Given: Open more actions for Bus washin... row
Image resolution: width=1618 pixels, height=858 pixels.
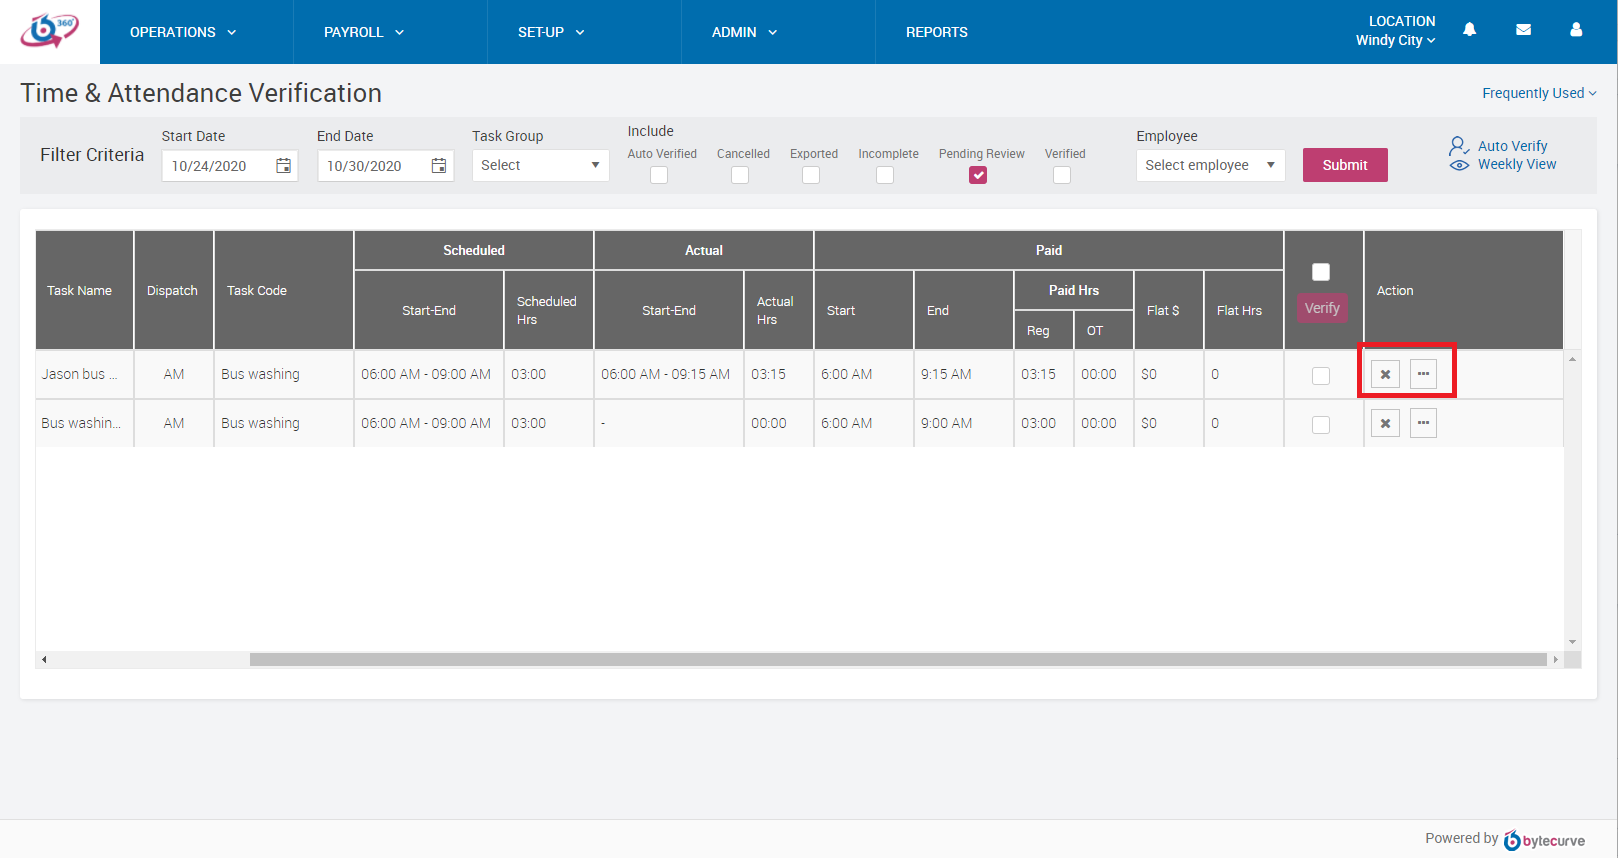Looking at the screenshot, I should point(1423,423).
